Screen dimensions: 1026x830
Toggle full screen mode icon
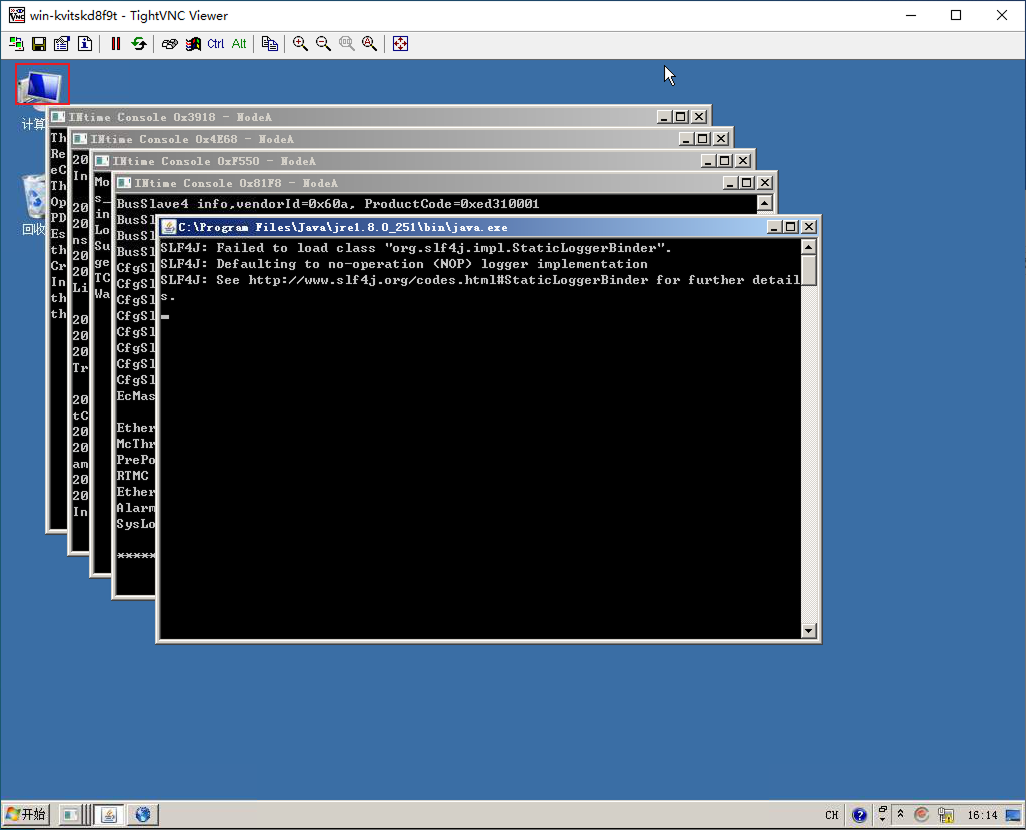400,44
